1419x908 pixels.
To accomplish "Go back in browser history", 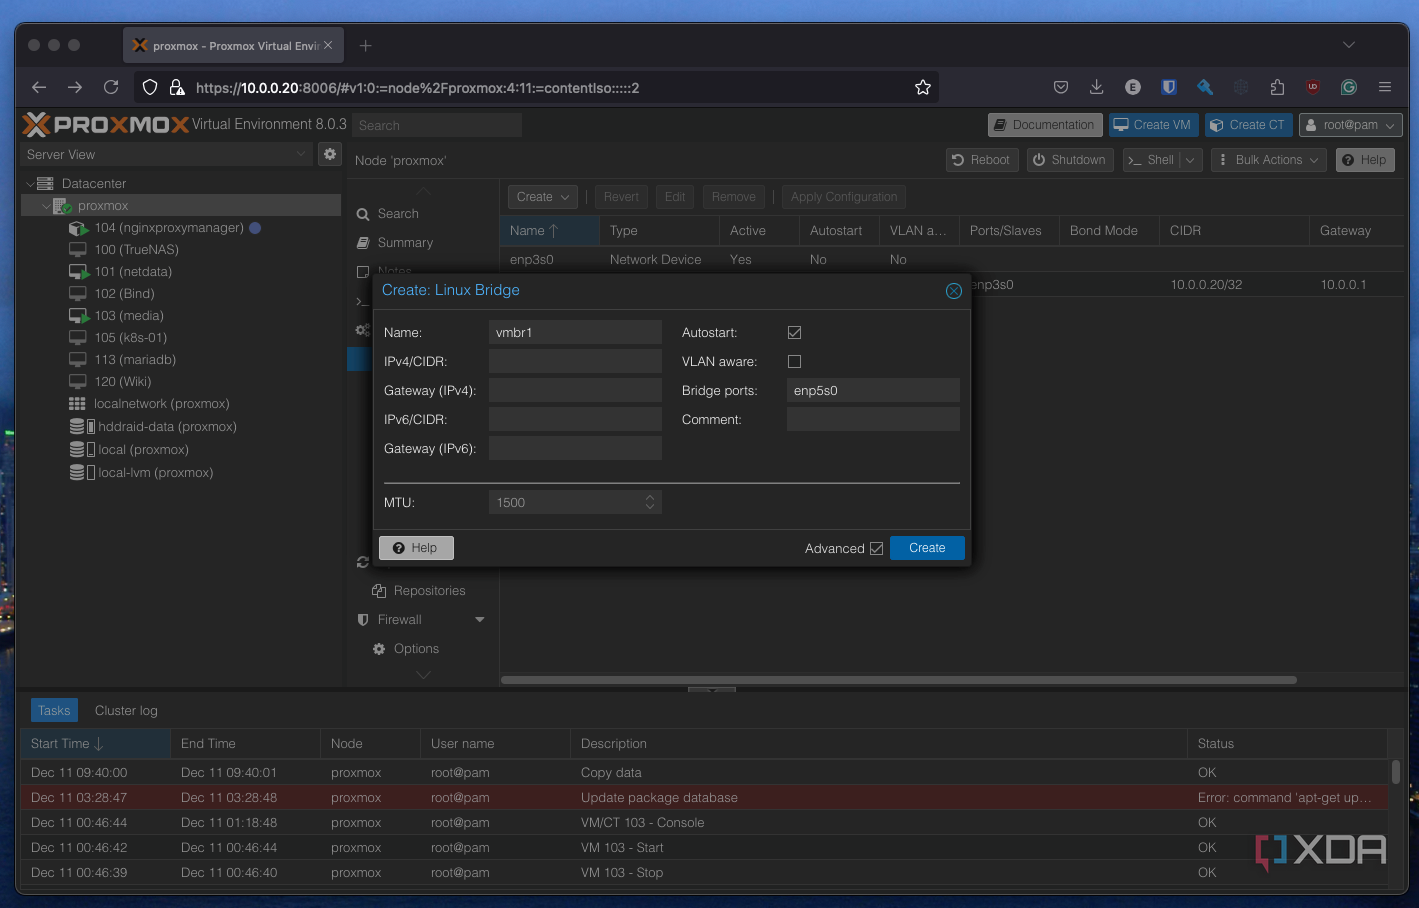I will pyautogui.click(x=39, y=87).
